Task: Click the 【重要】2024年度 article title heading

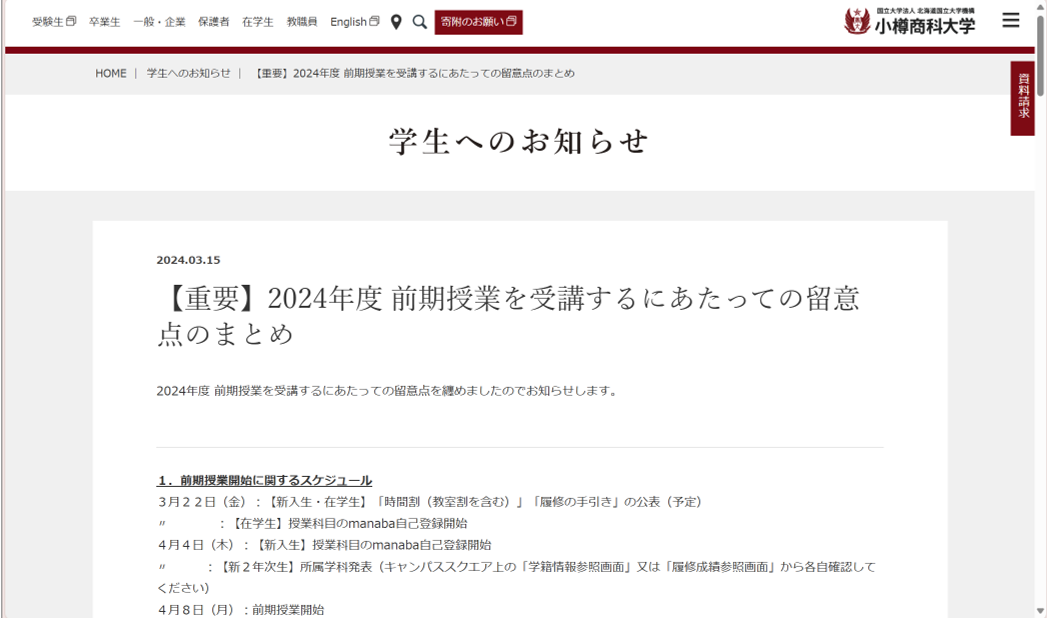Action: pyautogui.click(x=508, y=315)
